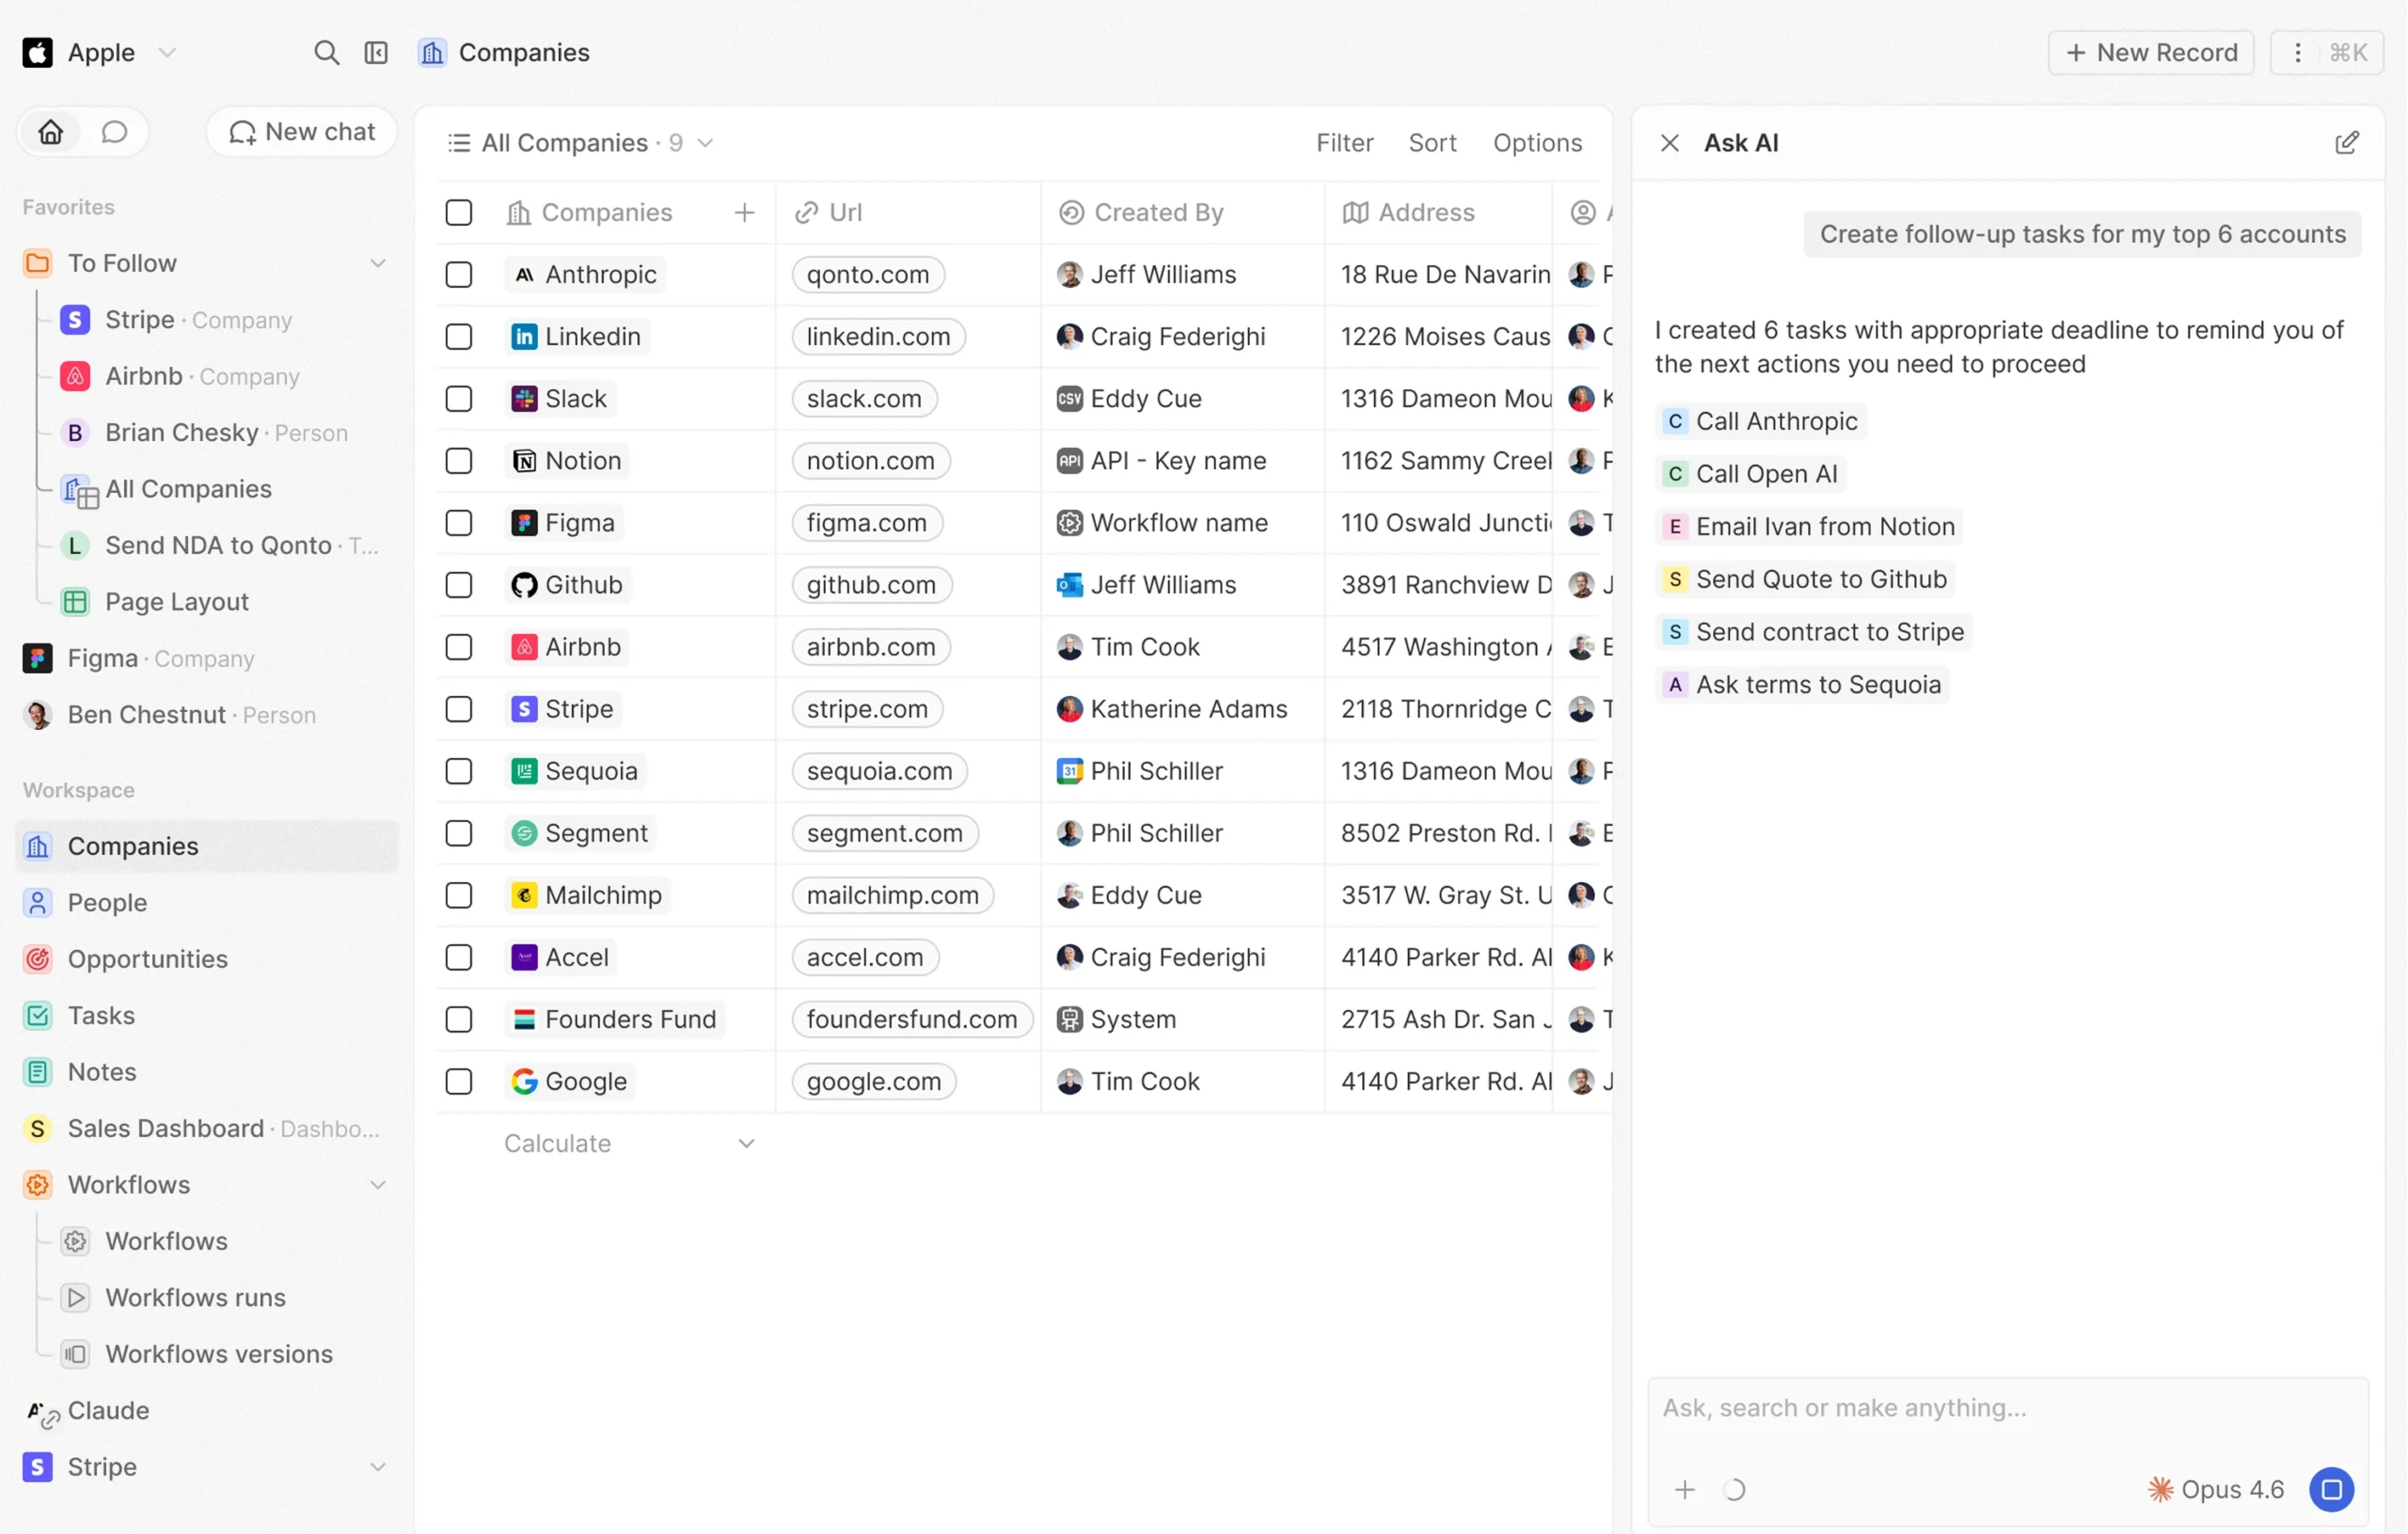Click the Companies breadcrumb icon in header
2408x1534 pixels.
(432, 52)
